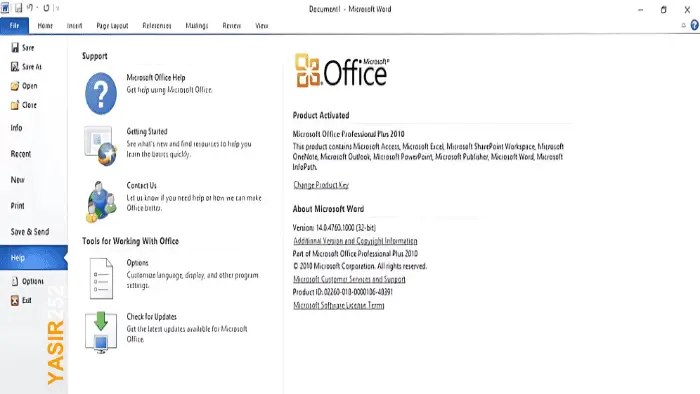Switch to the Mailings tab
This screenshot has width=700, height=394.
point(197,26)
